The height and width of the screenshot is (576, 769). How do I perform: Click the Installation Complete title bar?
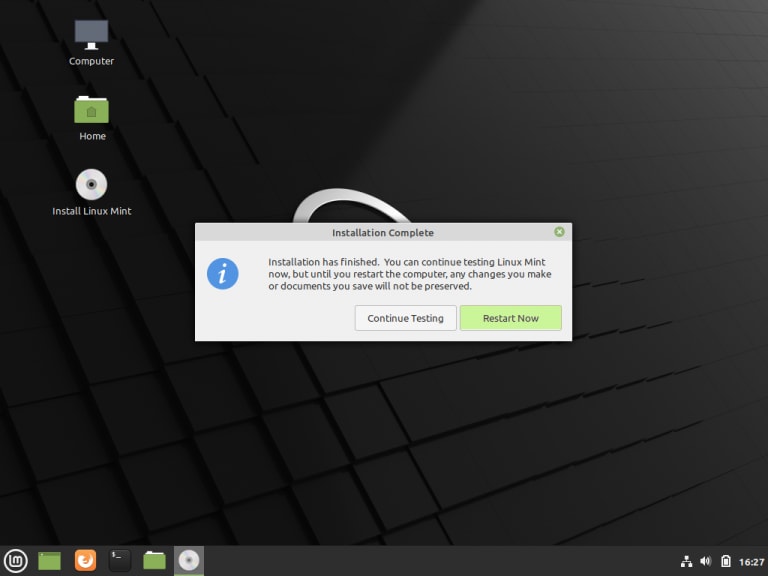point(383,233)
